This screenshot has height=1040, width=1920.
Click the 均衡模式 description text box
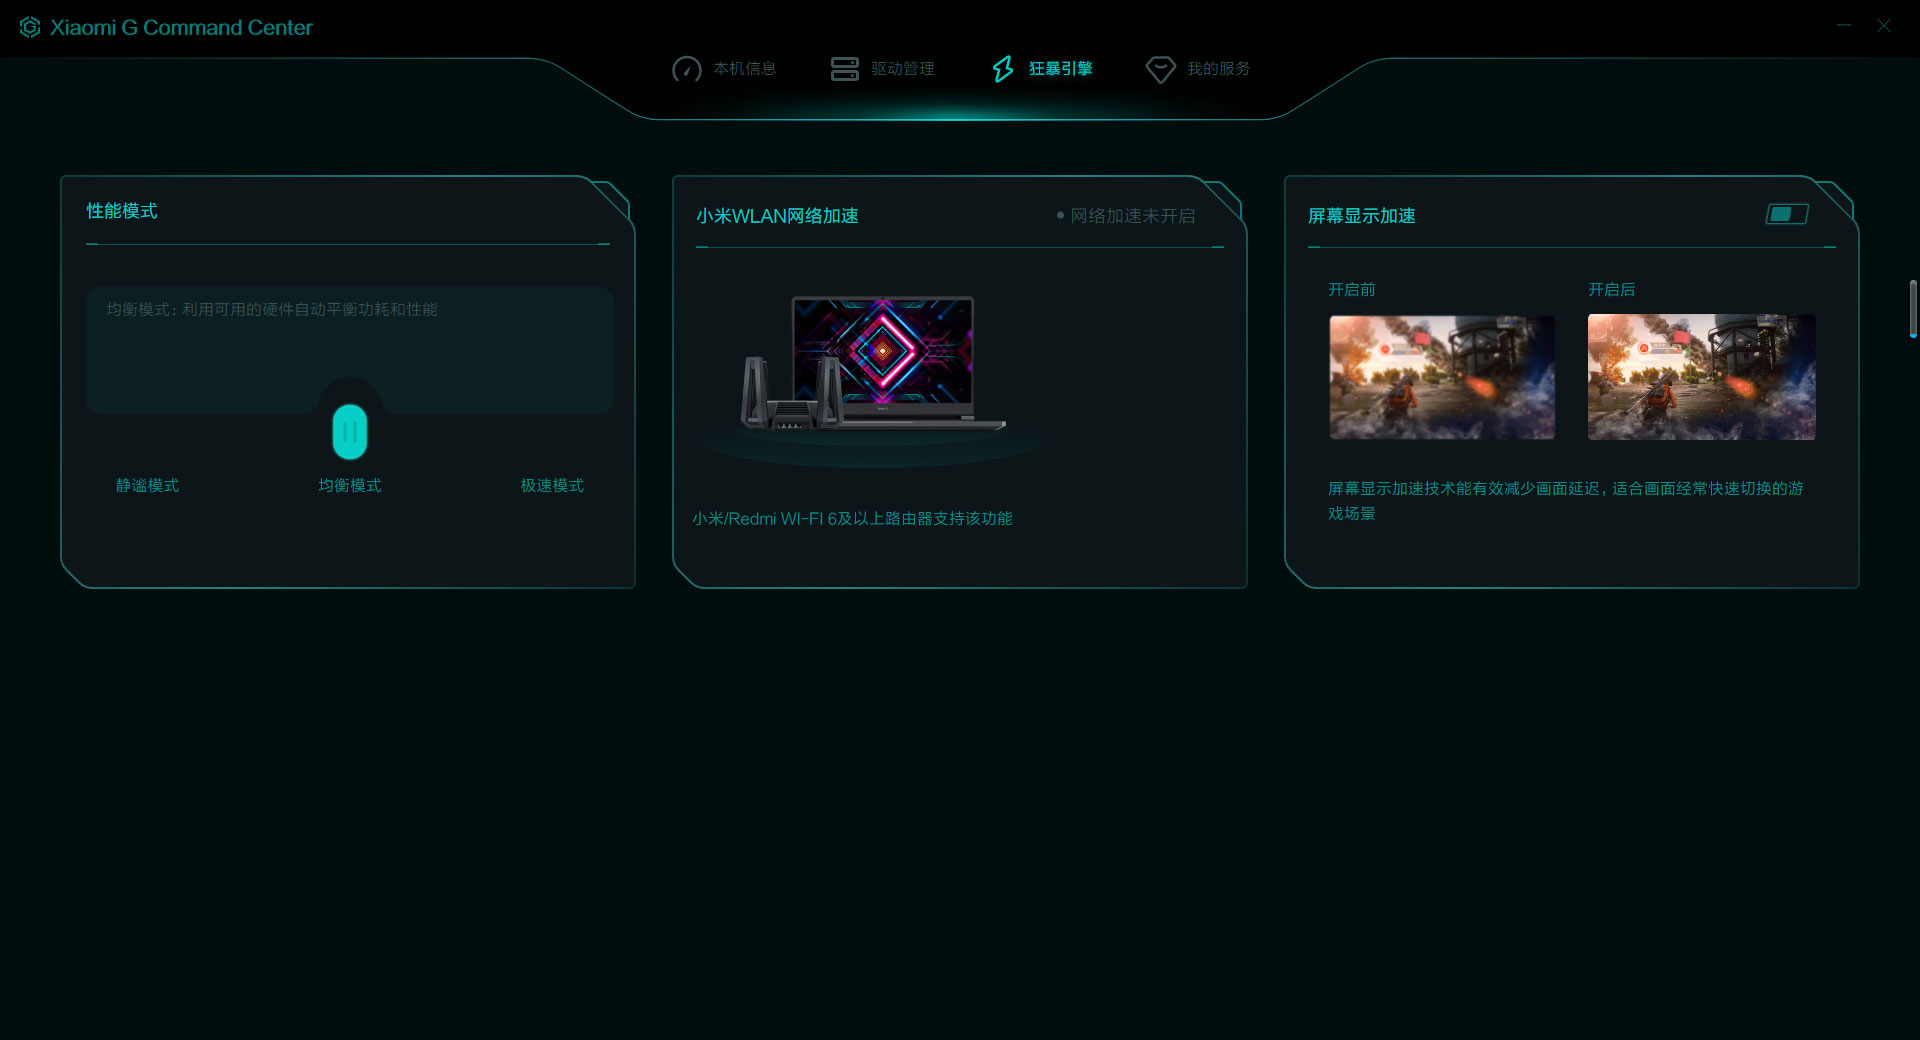[x=350, y=350]
